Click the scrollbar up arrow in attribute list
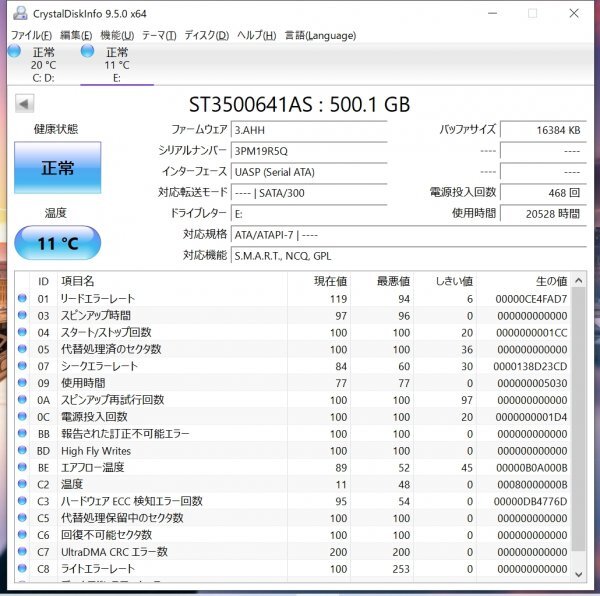 coord(579,281)
